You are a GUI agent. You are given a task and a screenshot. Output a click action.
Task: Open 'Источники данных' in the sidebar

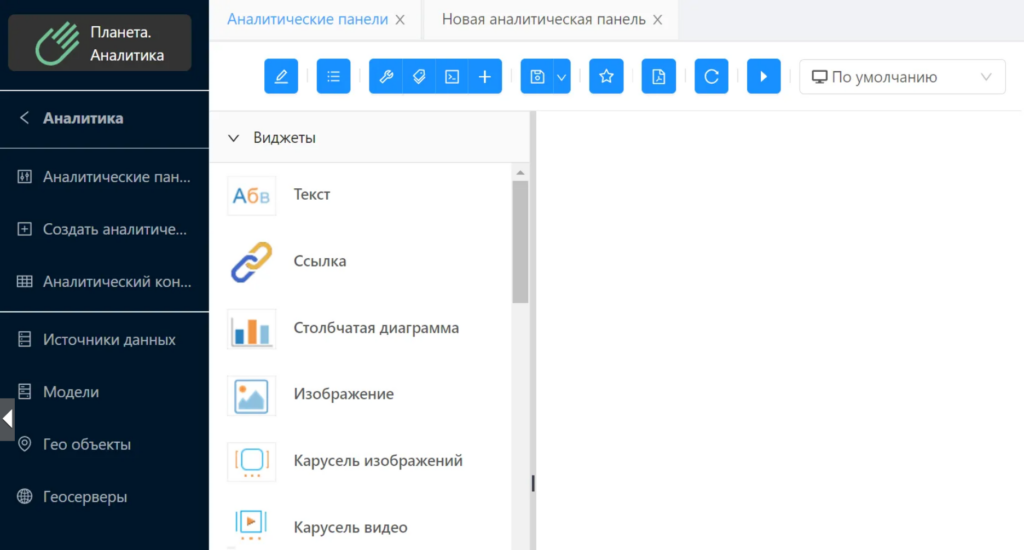point(109,340)
